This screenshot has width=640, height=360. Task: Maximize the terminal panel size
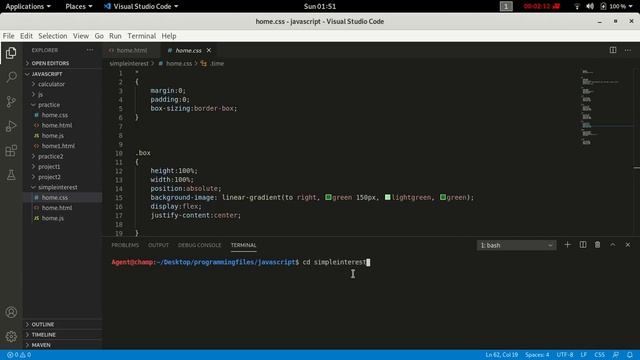tap(613, 245)
